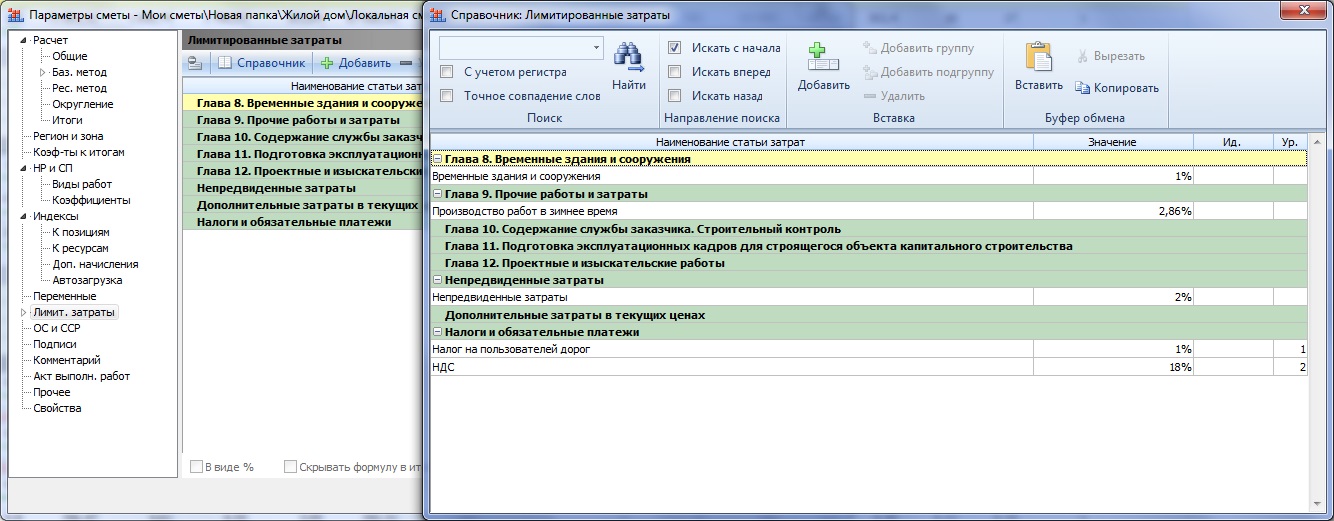This screenshot has width=1334, height=521.
Task: Select the НДС row in the table
Action: point(730,367)
